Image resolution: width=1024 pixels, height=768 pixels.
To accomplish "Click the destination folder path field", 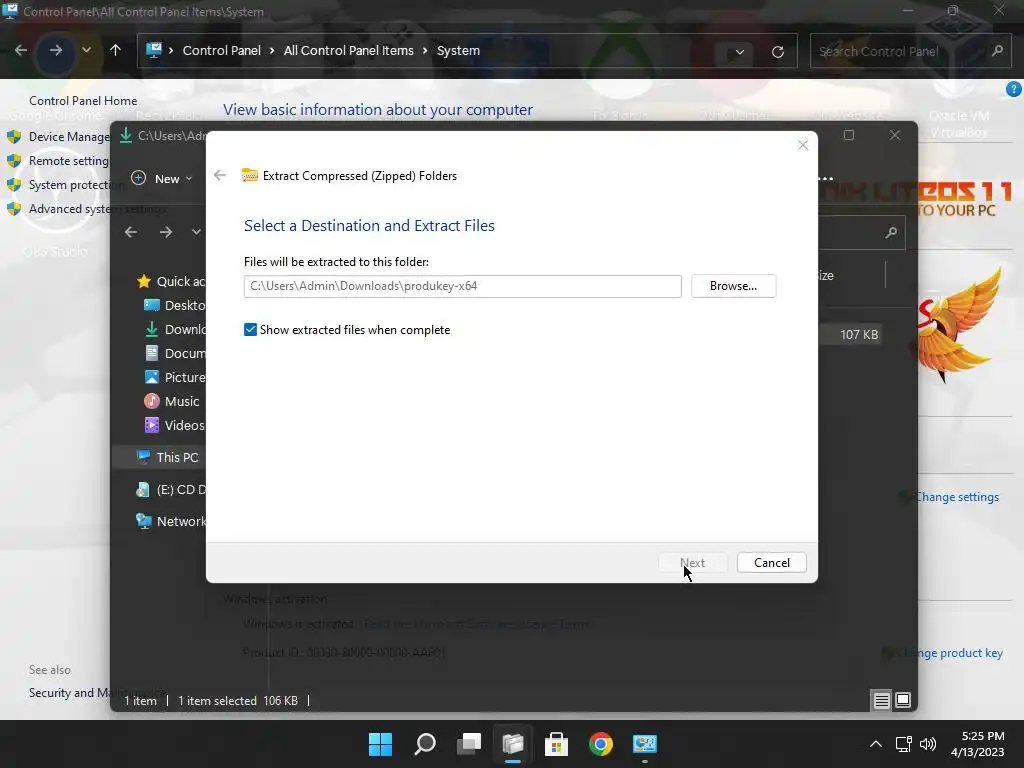I will pyautogui.click(x=462, y=286).
